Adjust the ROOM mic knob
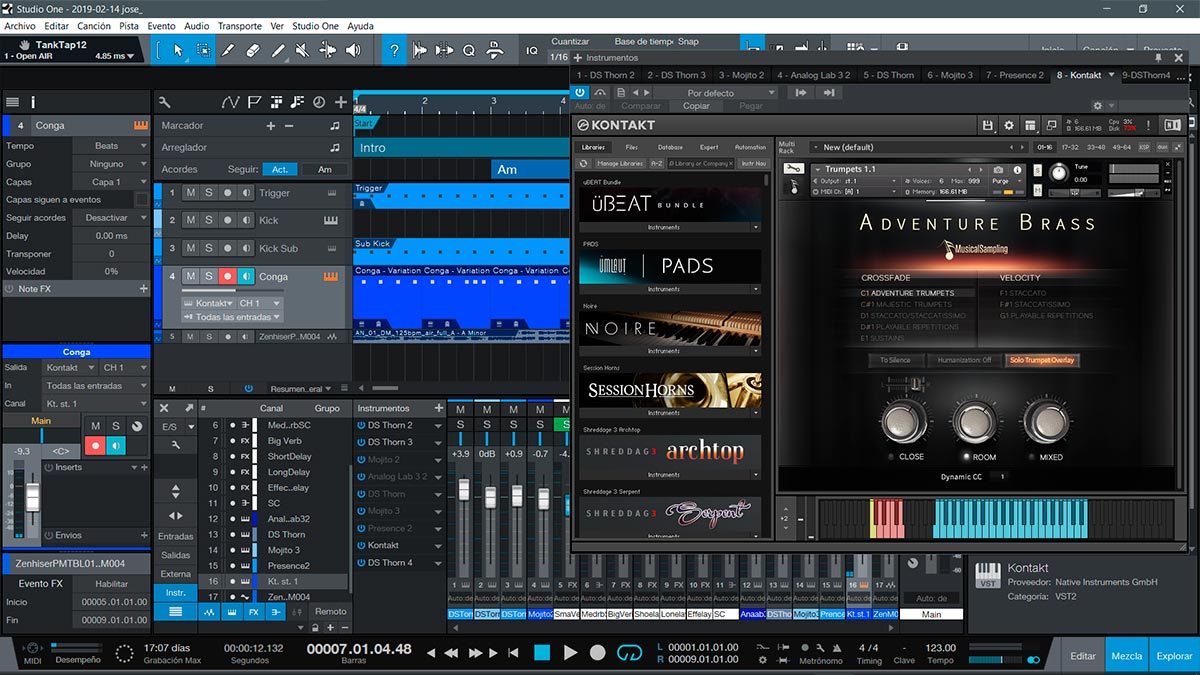Image resolution: width=1200 pixels, height=675 pixels. [x=976, y=422]
